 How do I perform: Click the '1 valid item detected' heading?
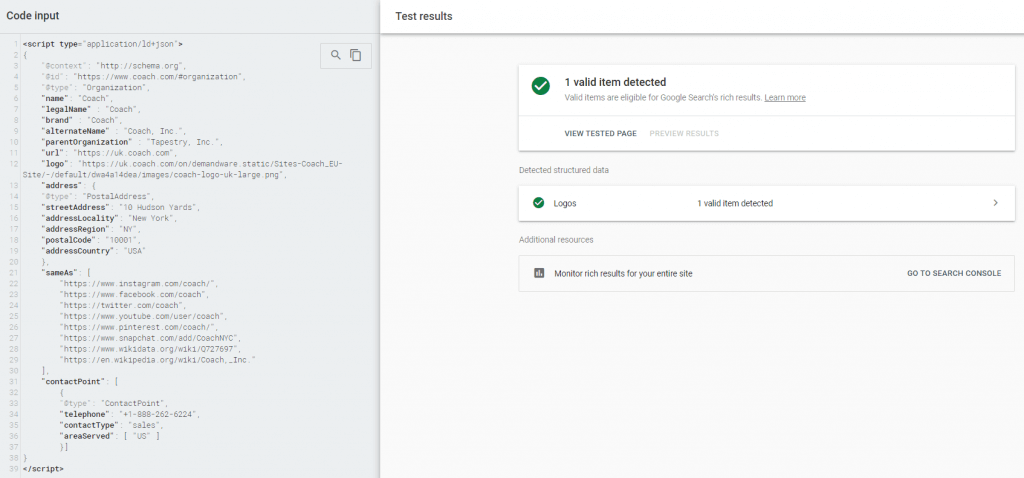[615, 83]
